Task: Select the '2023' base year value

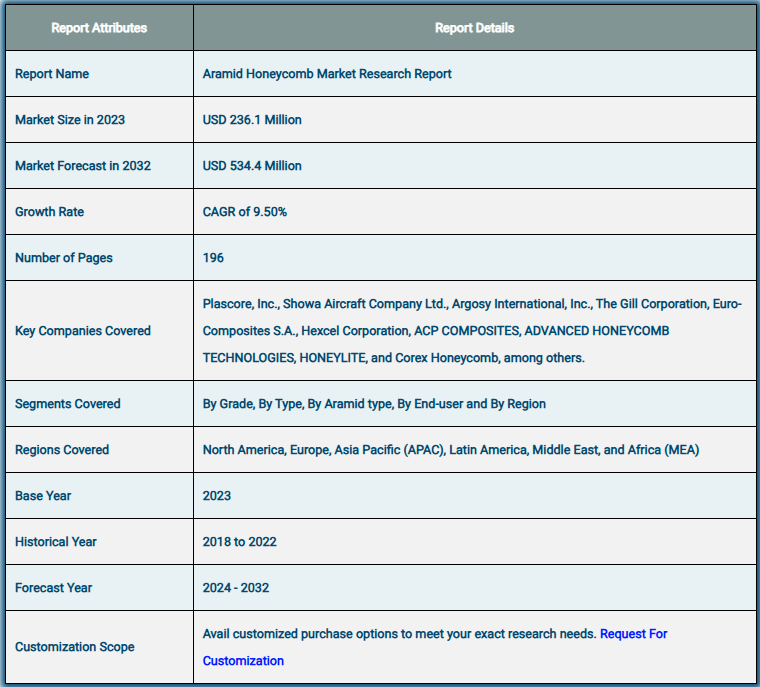Action: tap(217, 496)
